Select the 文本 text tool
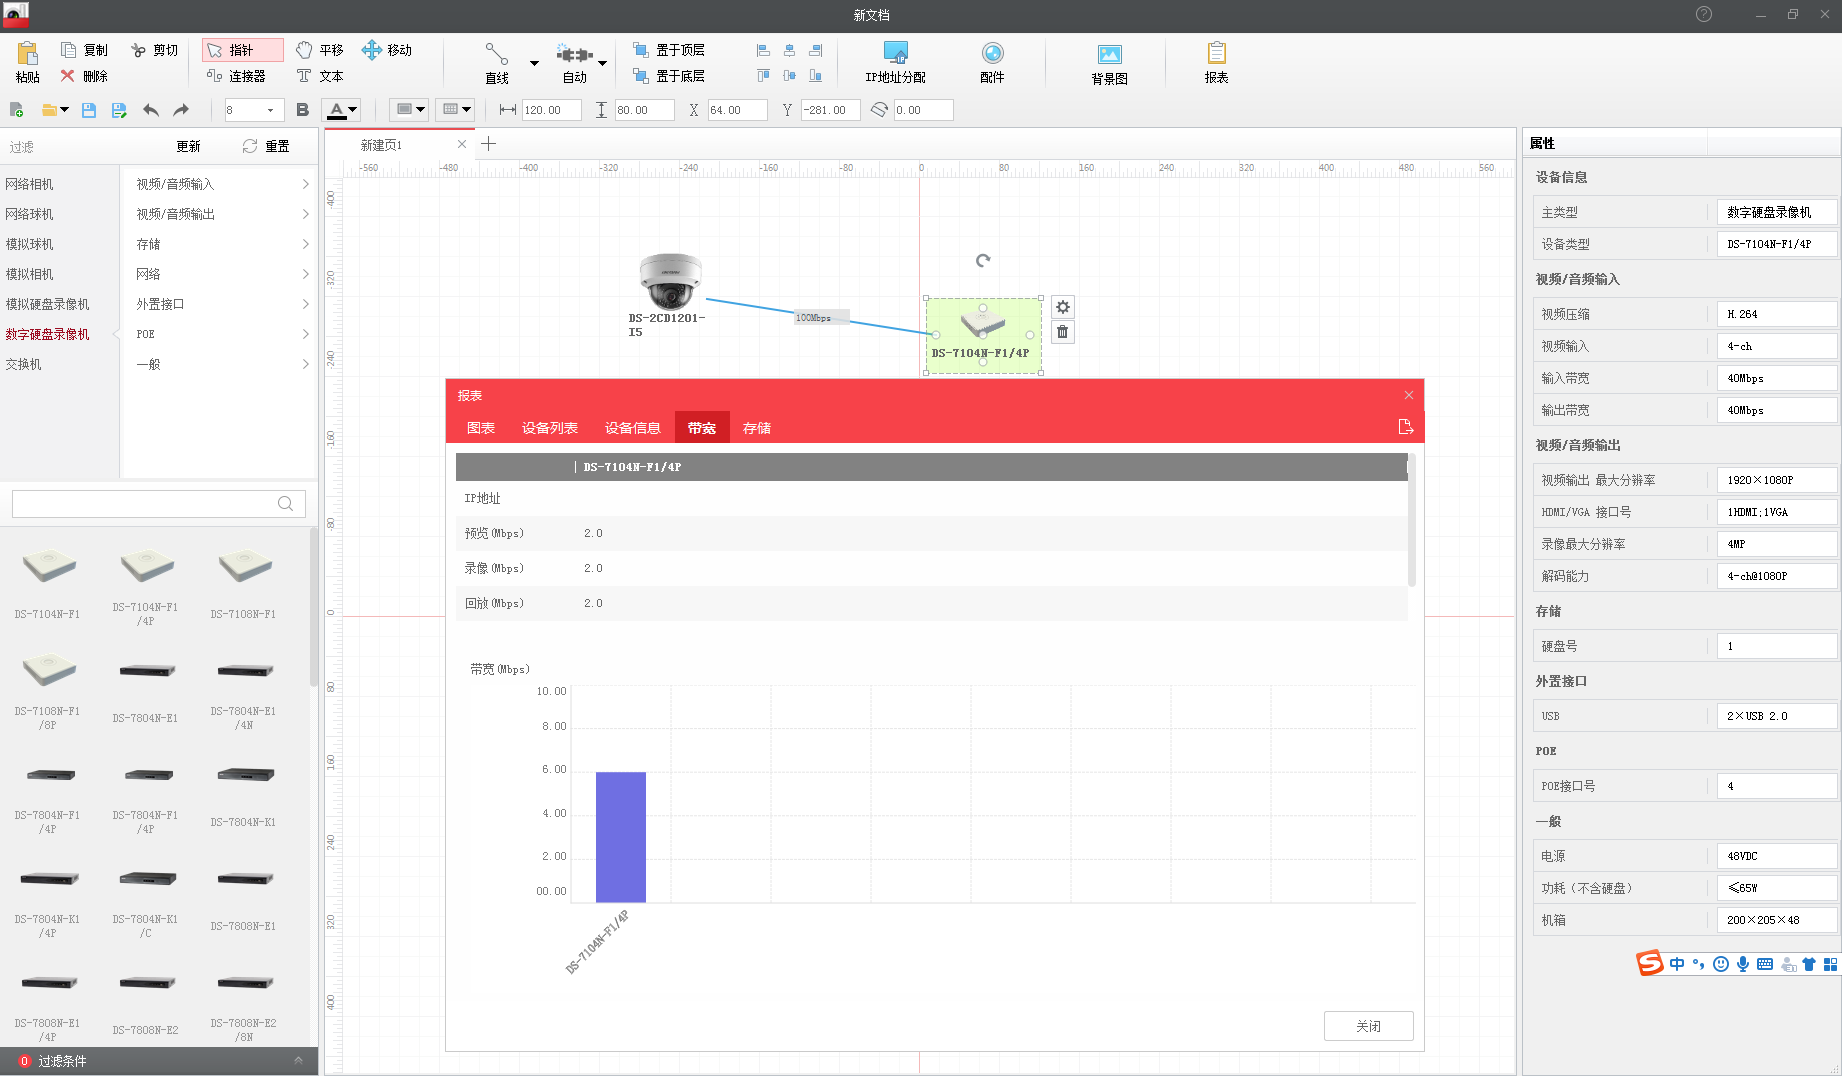The width and height of the screenshot is (1842, 1076). click(319, 76)
